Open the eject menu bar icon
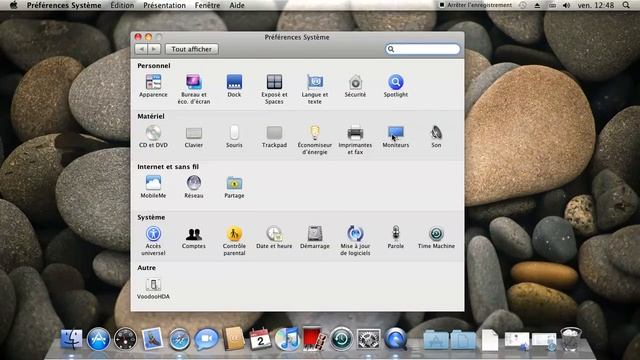The width and height of the screenshot is (640, 360). (537, 5)
